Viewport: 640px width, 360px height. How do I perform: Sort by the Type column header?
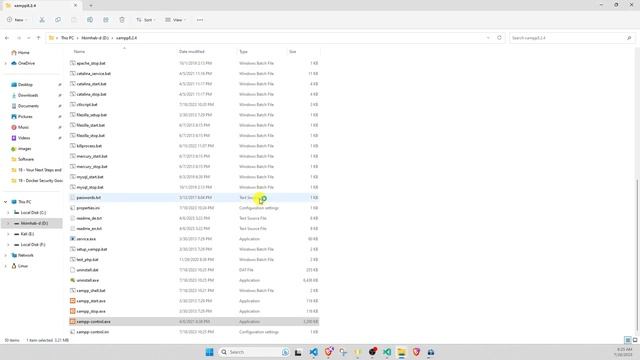pyautogui.click(x=243, y=51)
